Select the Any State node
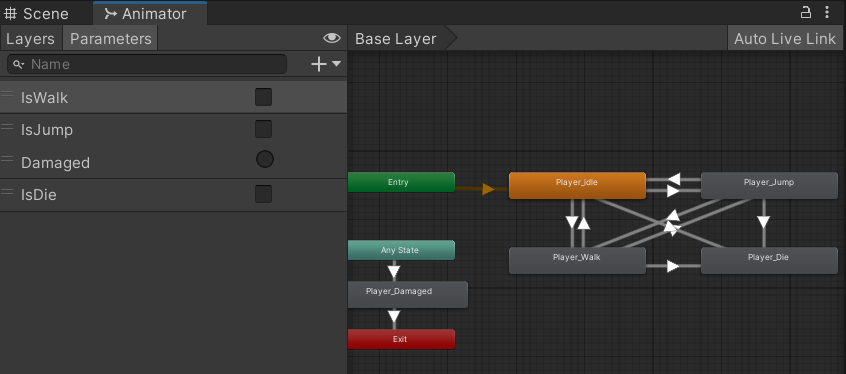 pyautogui.click(x=401, y=250)
